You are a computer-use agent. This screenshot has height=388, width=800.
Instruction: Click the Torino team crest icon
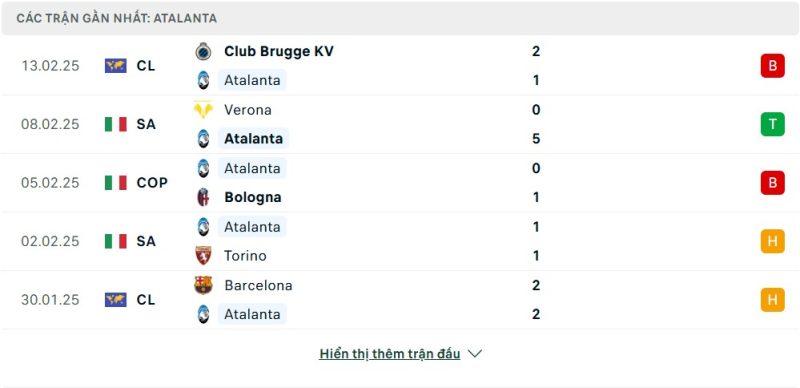point(203,255)
